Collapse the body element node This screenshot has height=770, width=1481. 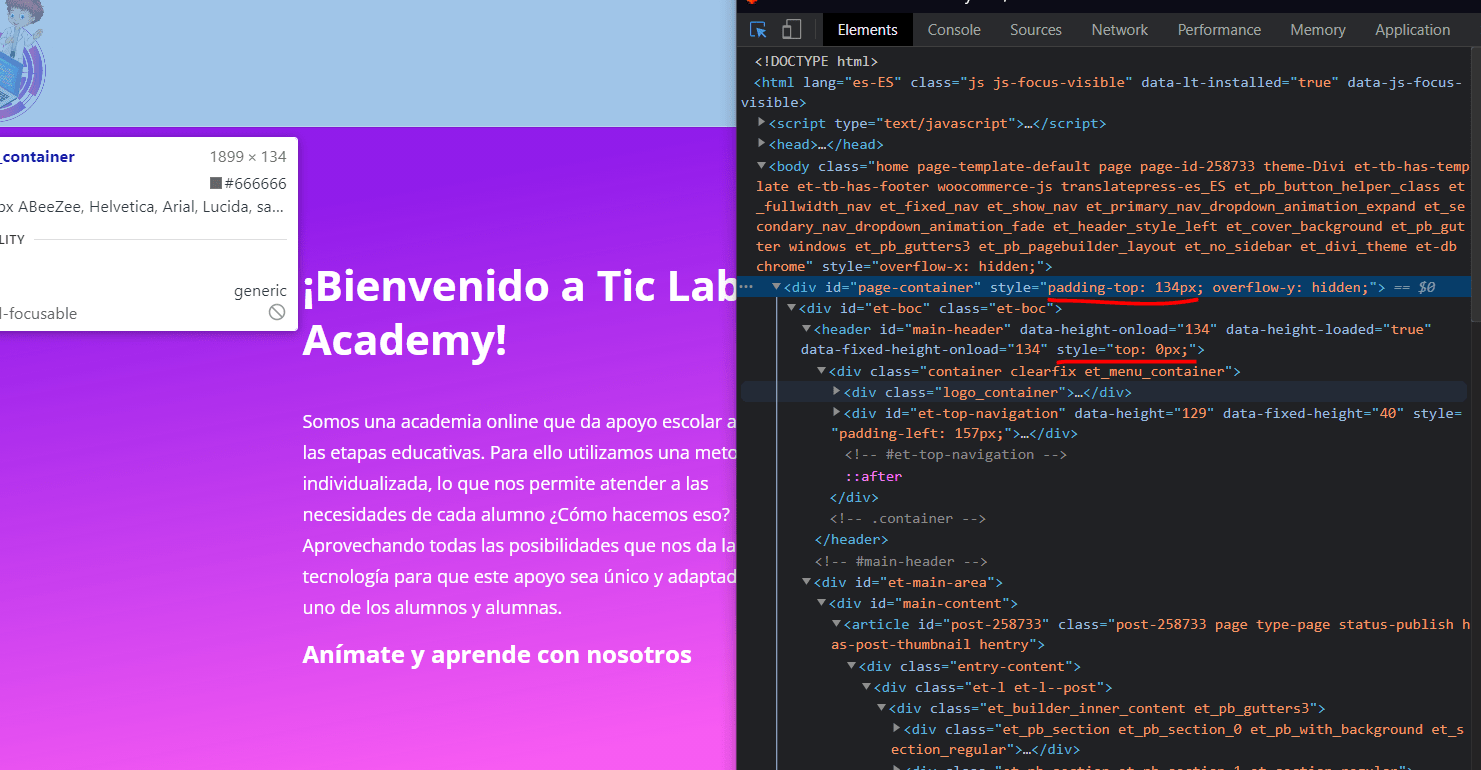click(x=762, y=166)
